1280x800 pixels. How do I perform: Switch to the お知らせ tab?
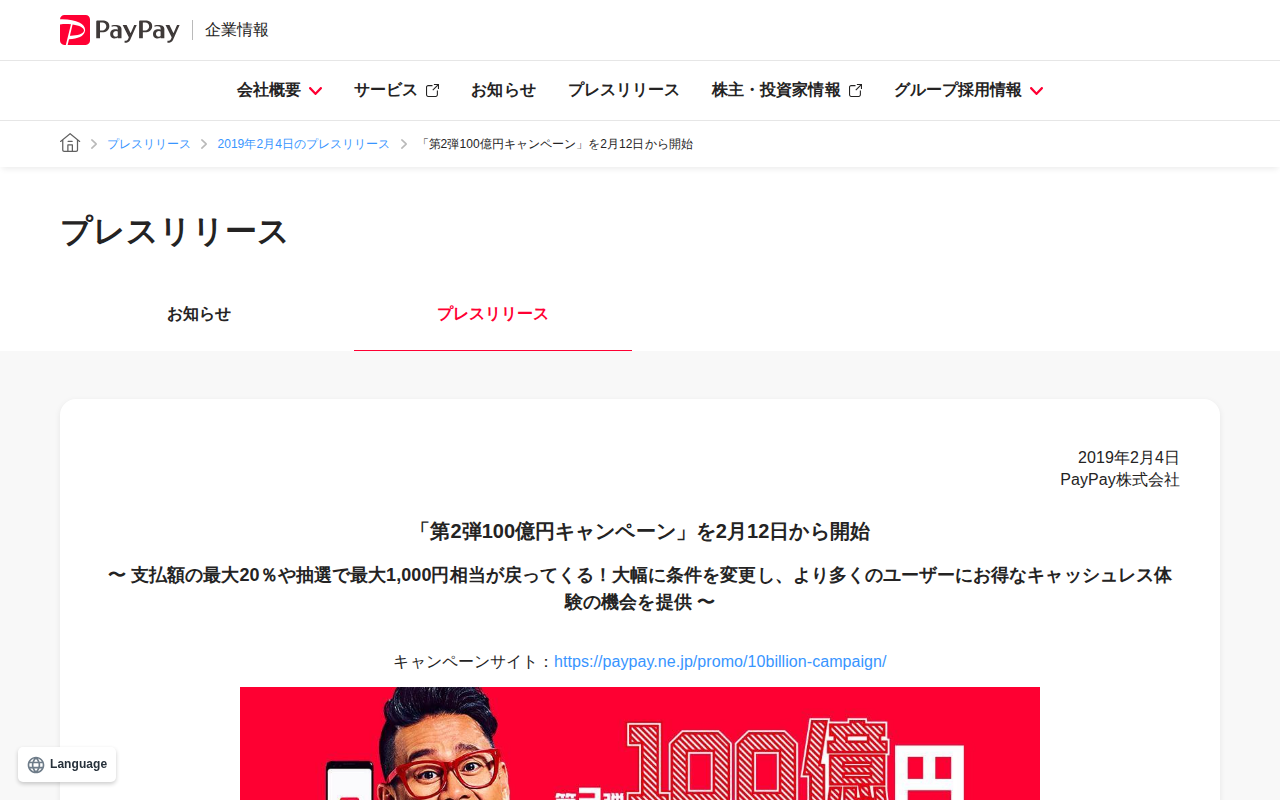click(x=199, y=314)
